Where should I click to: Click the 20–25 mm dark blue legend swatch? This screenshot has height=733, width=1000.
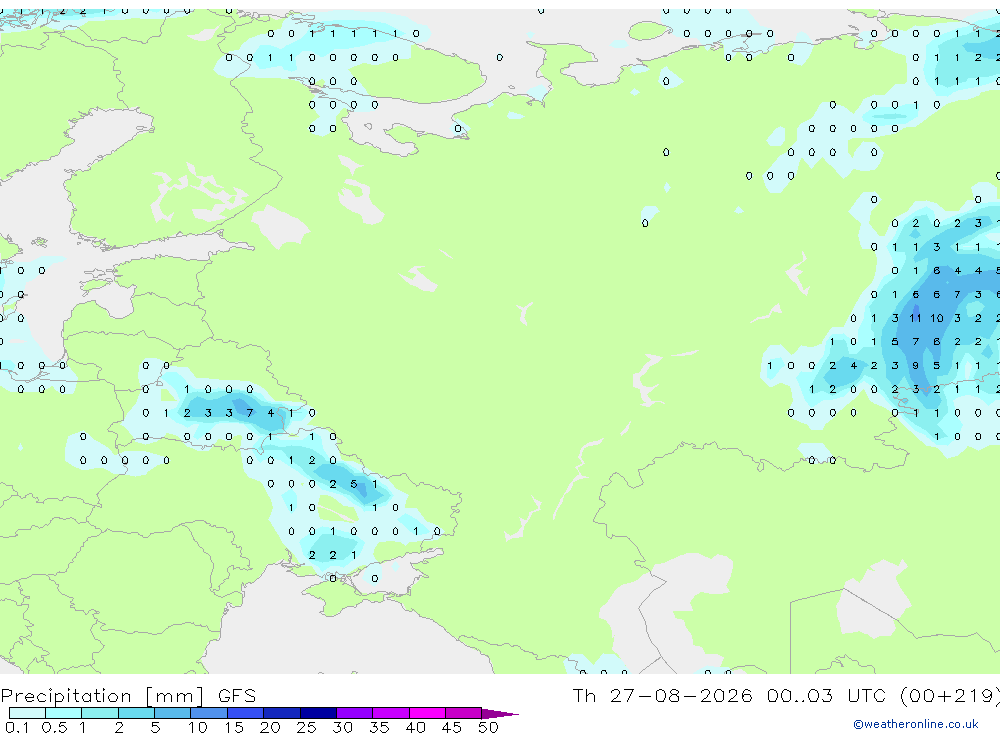coord(281,713)
